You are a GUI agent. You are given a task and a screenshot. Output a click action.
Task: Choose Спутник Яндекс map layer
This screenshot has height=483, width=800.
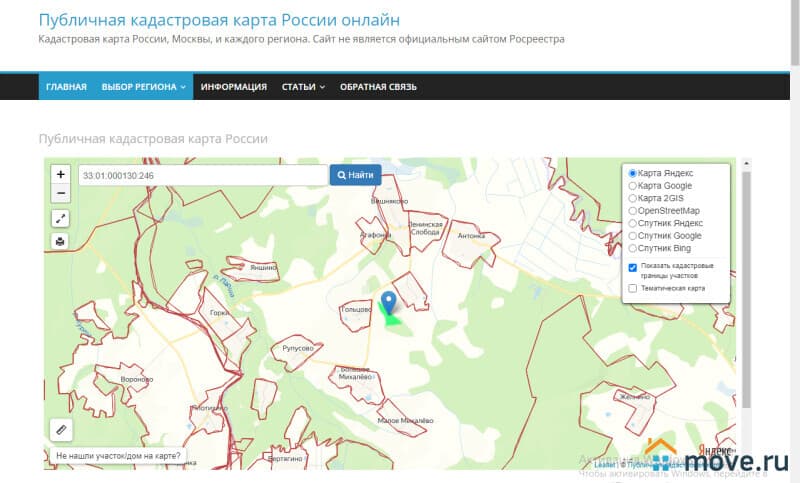pos(632,223)
